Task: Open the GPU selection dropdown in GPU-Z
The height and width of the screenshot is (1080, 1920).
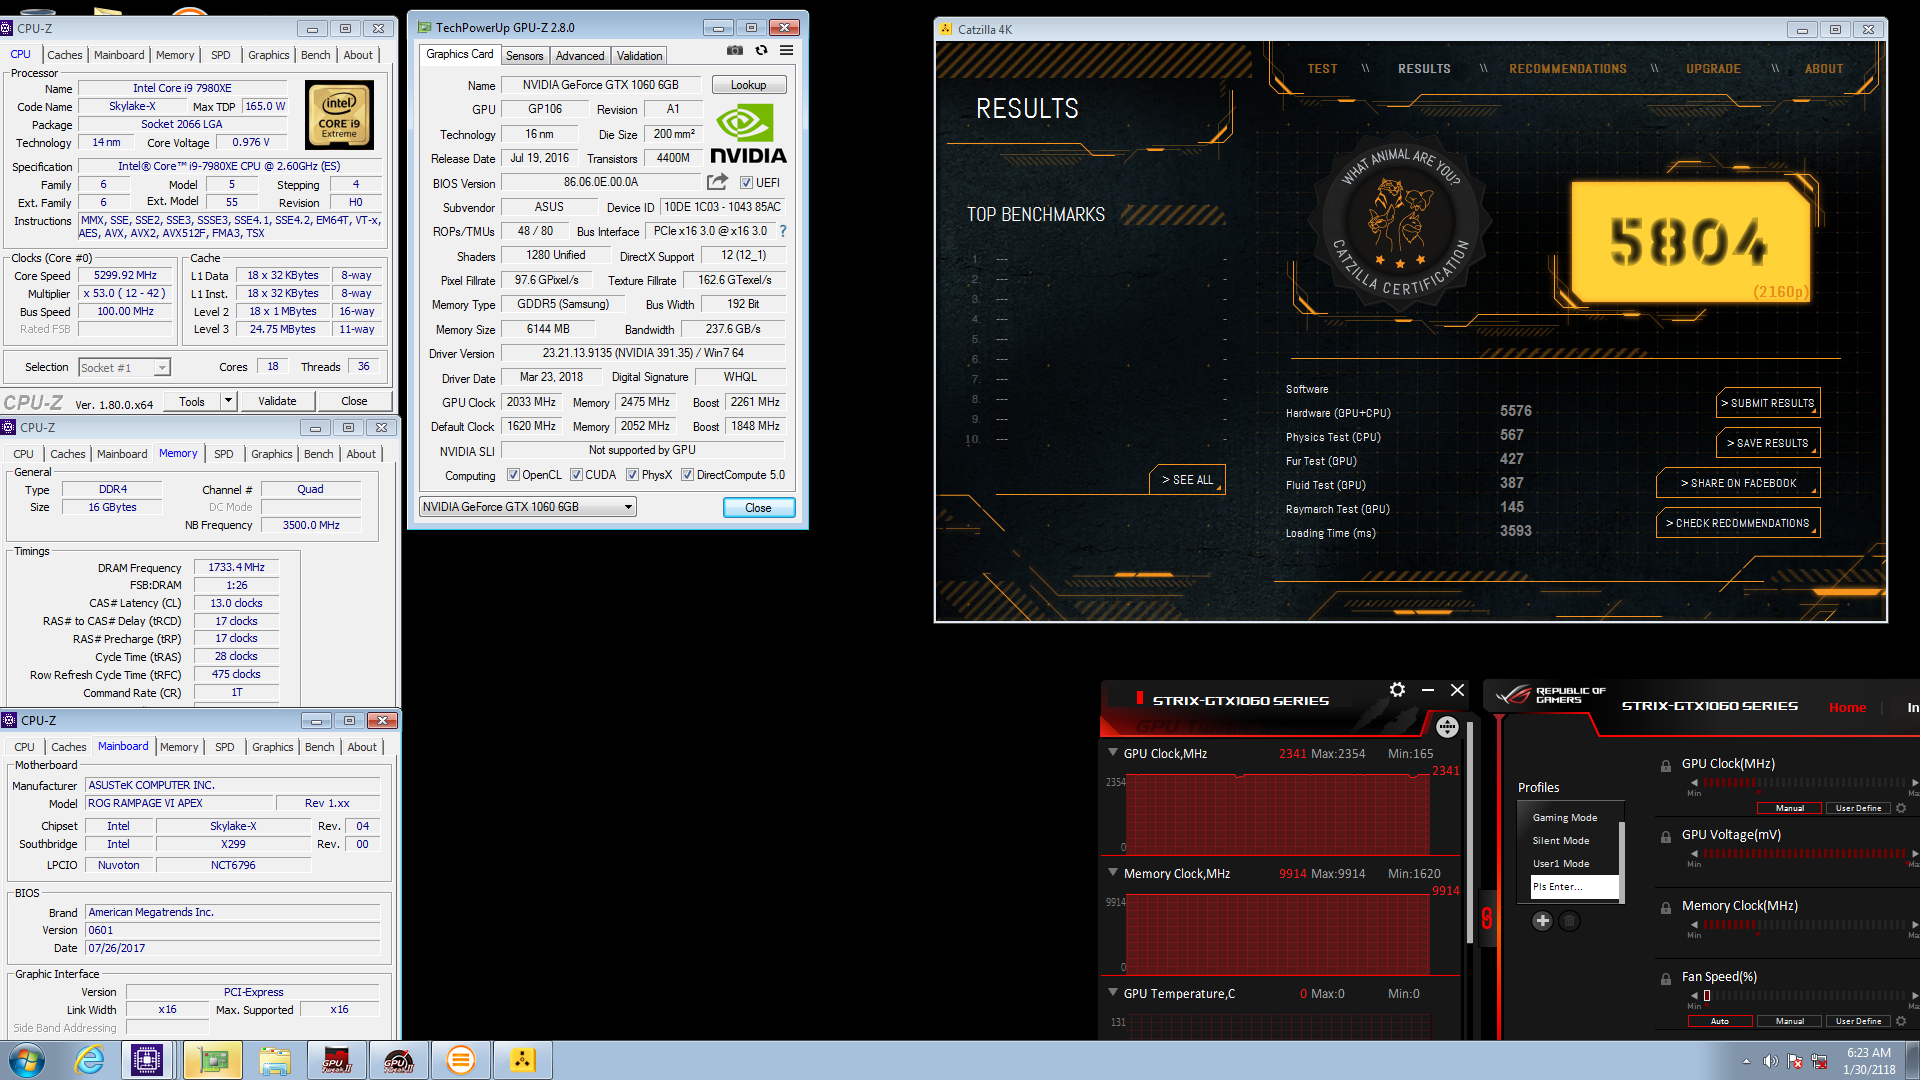Action: point(527,507)
